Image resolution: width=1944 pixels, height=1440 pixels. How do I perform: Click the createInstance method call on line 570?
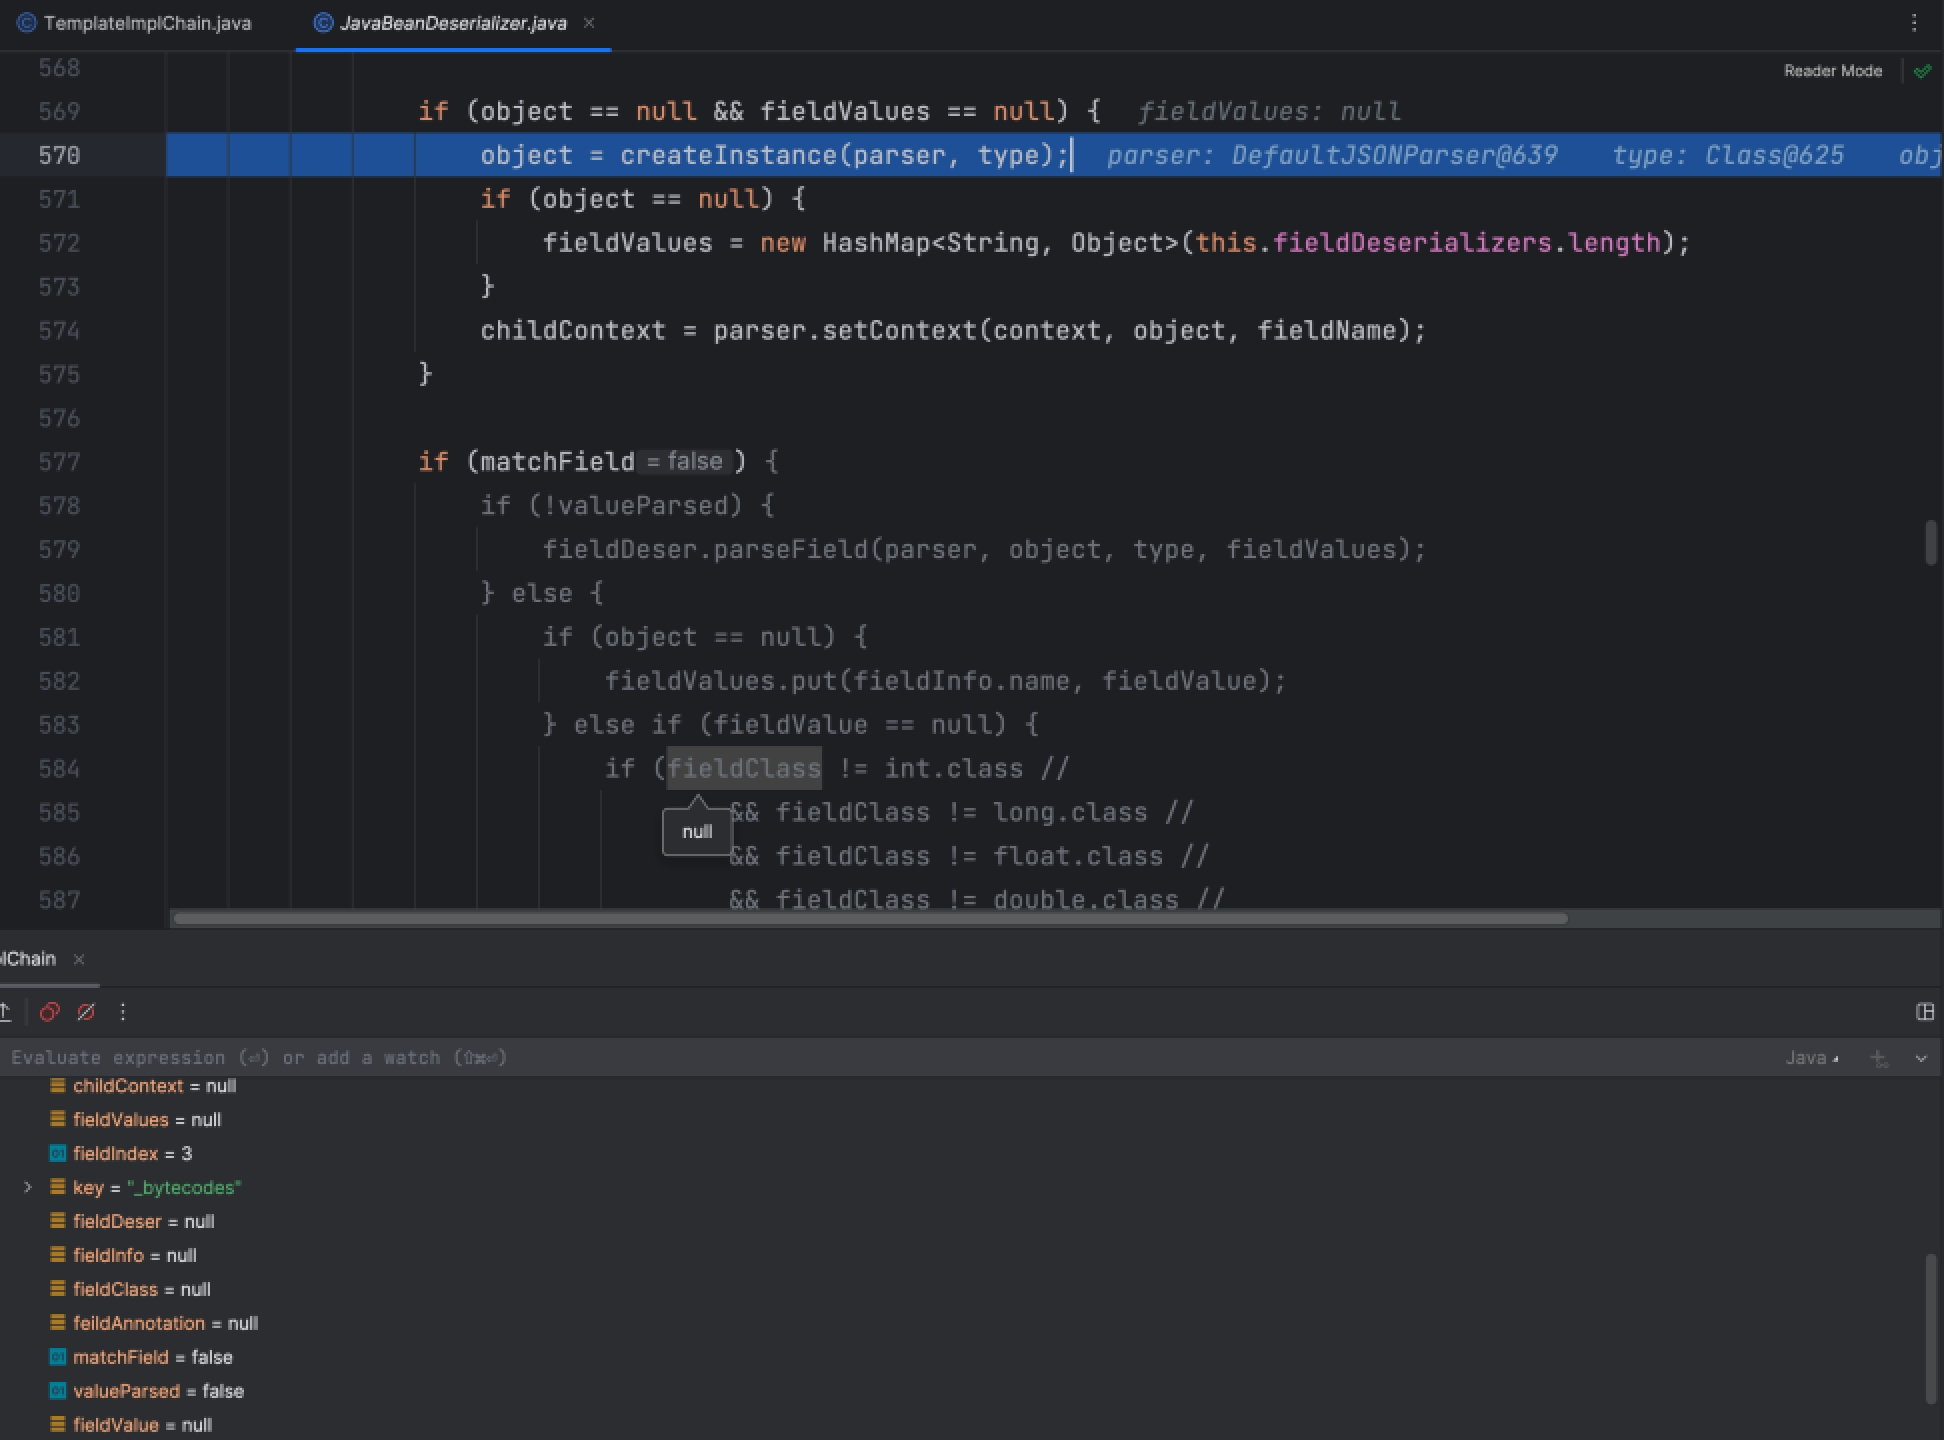[728, 155]
